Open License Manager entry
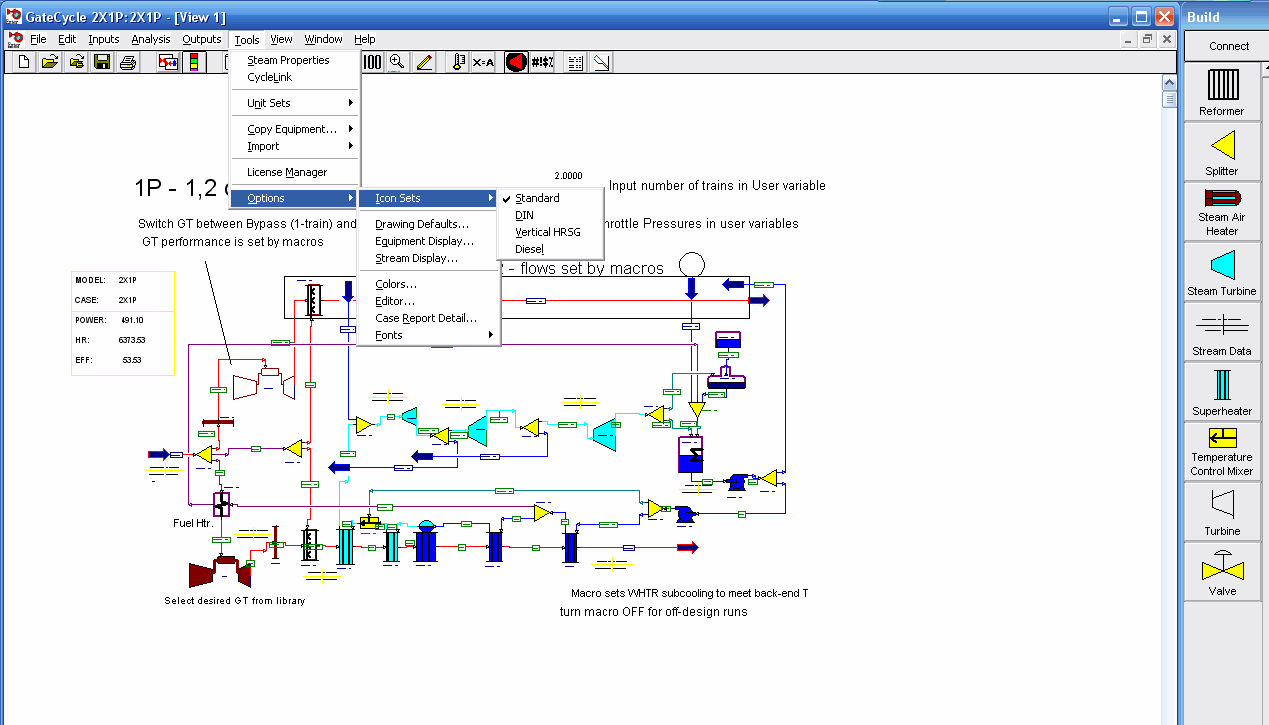This screenshot has width=1269, height=725. point(295,172)
